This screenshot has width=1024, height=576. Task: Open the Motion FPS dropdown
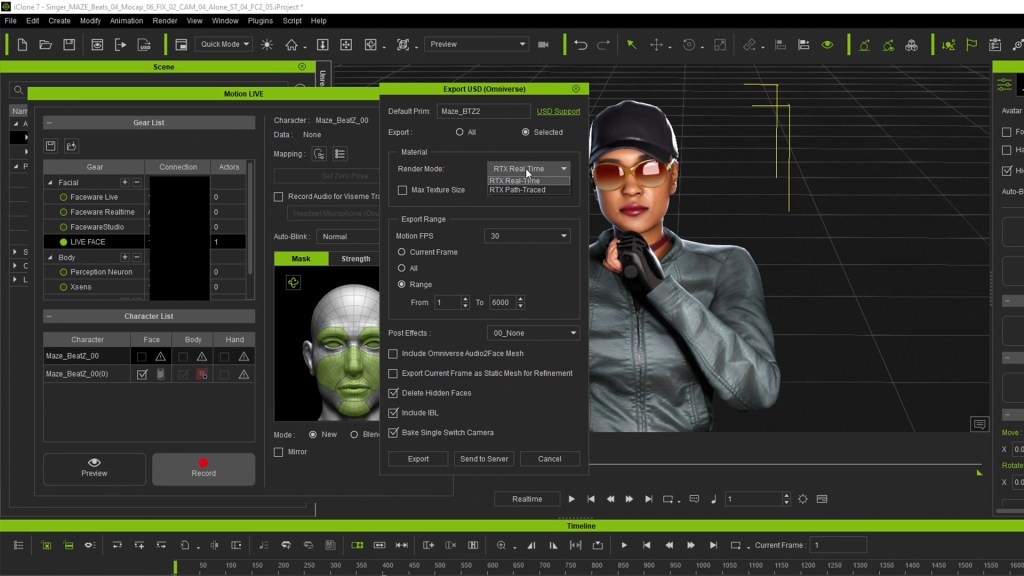(526, 236)
